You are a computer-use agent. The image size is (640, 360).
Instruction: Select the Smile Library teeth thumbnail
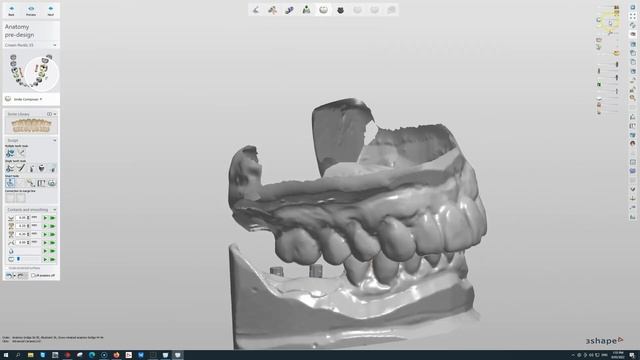(31, 126)
